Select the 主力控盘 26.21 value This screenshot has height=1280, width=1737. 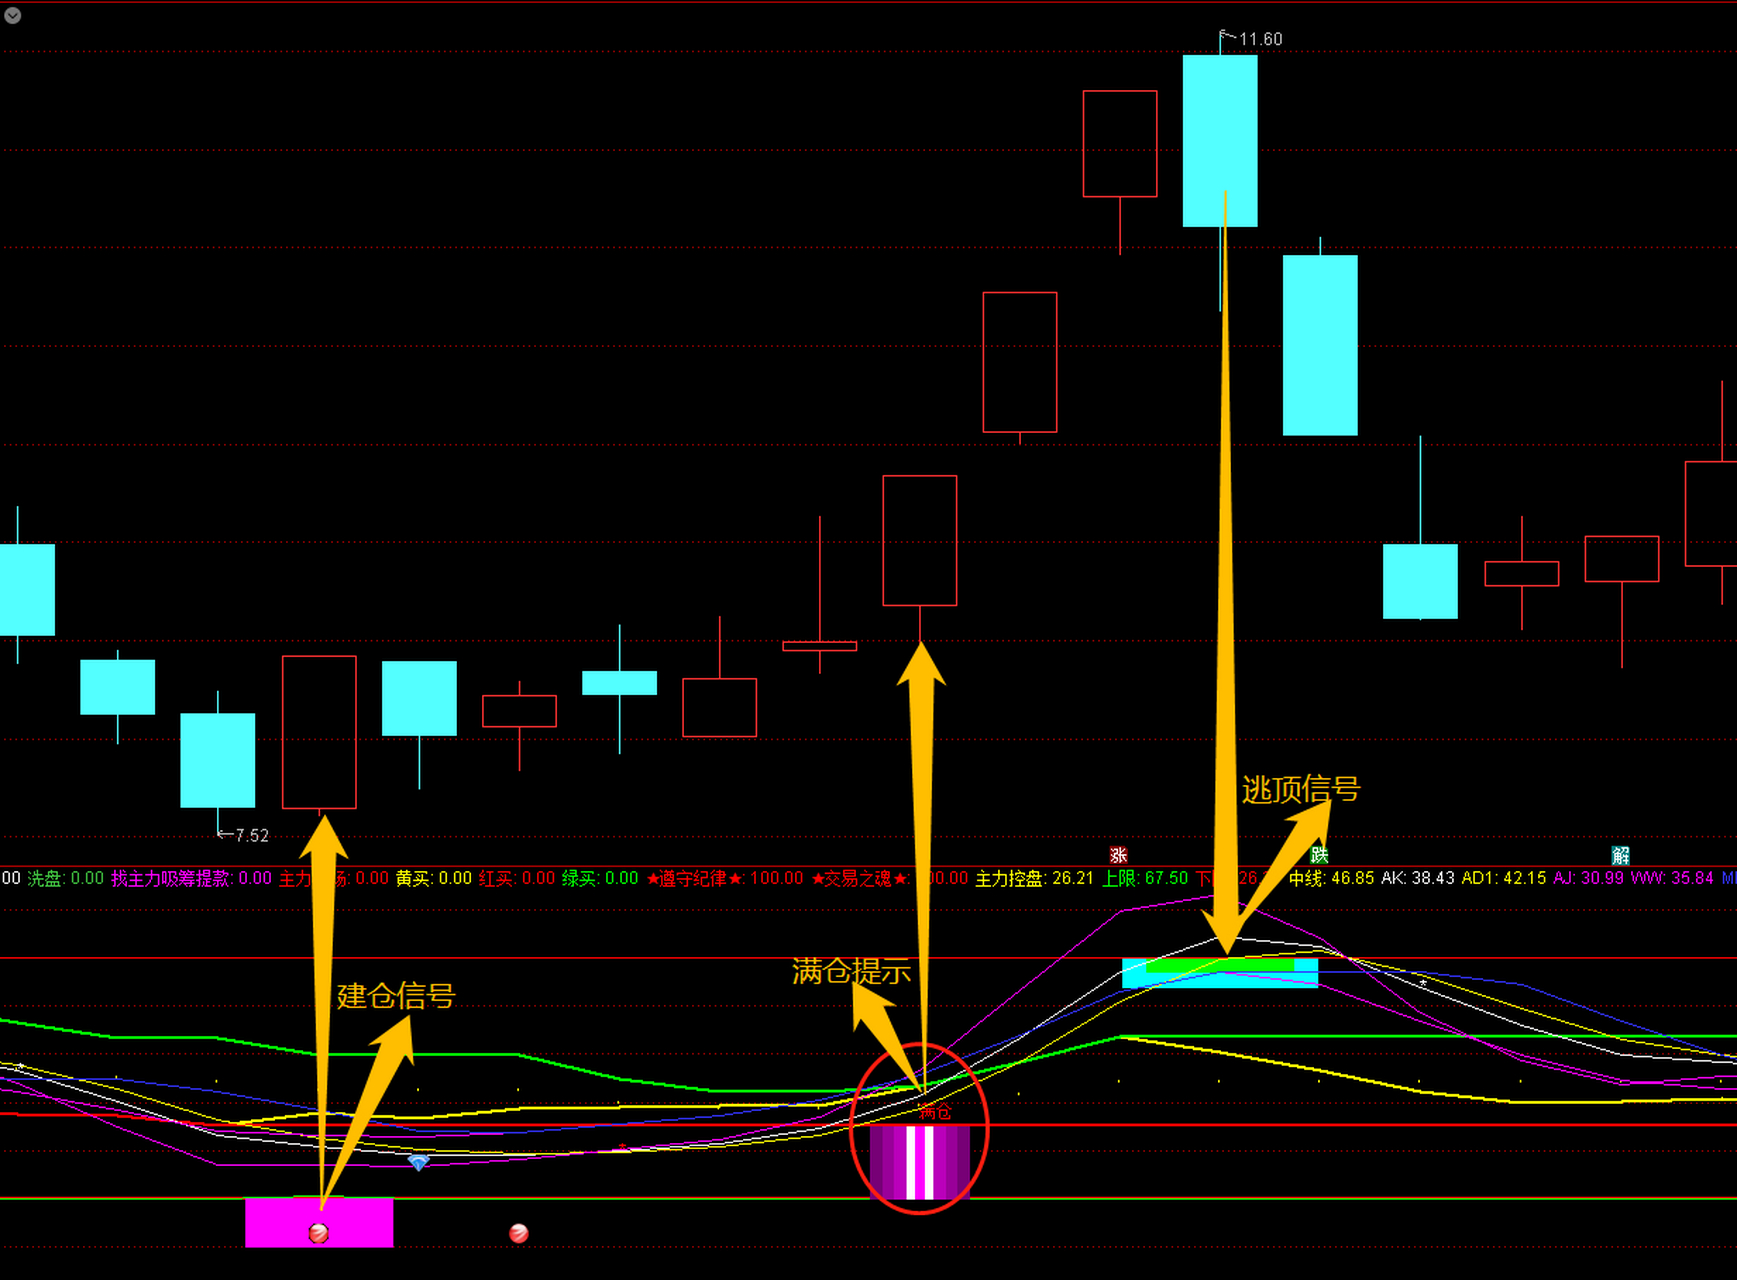(x=1034, y=878)
